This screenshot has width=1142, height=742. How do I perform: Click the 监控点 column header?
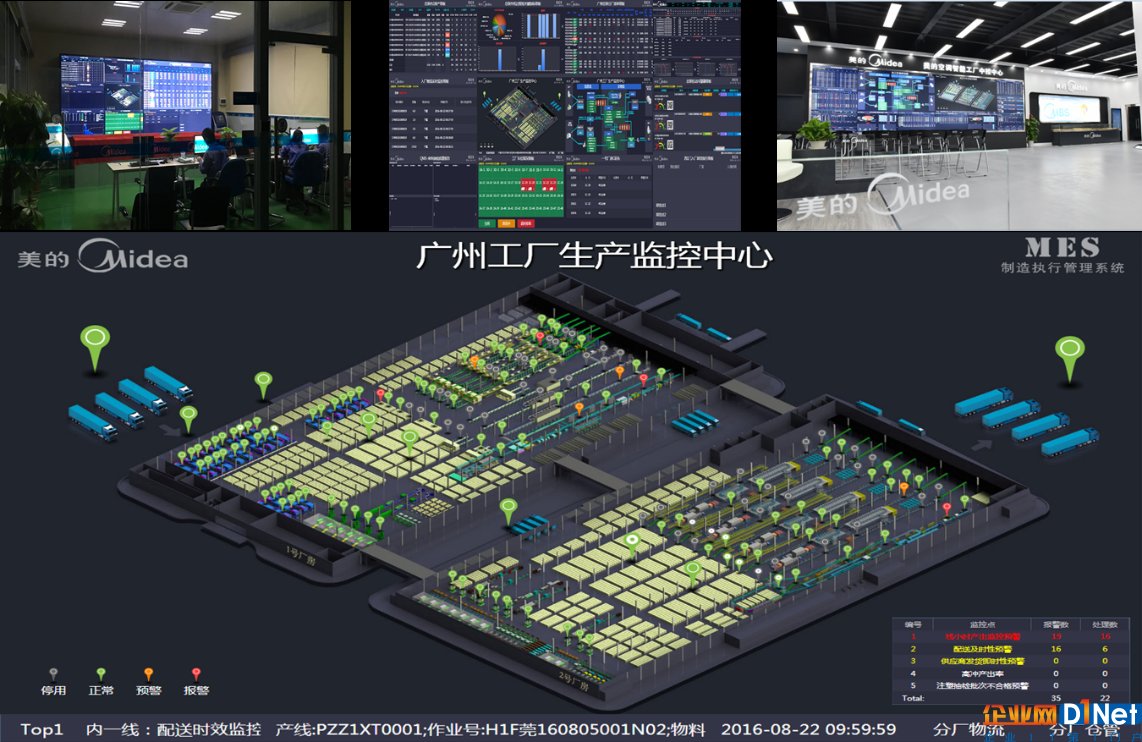(x=982, y=625)
